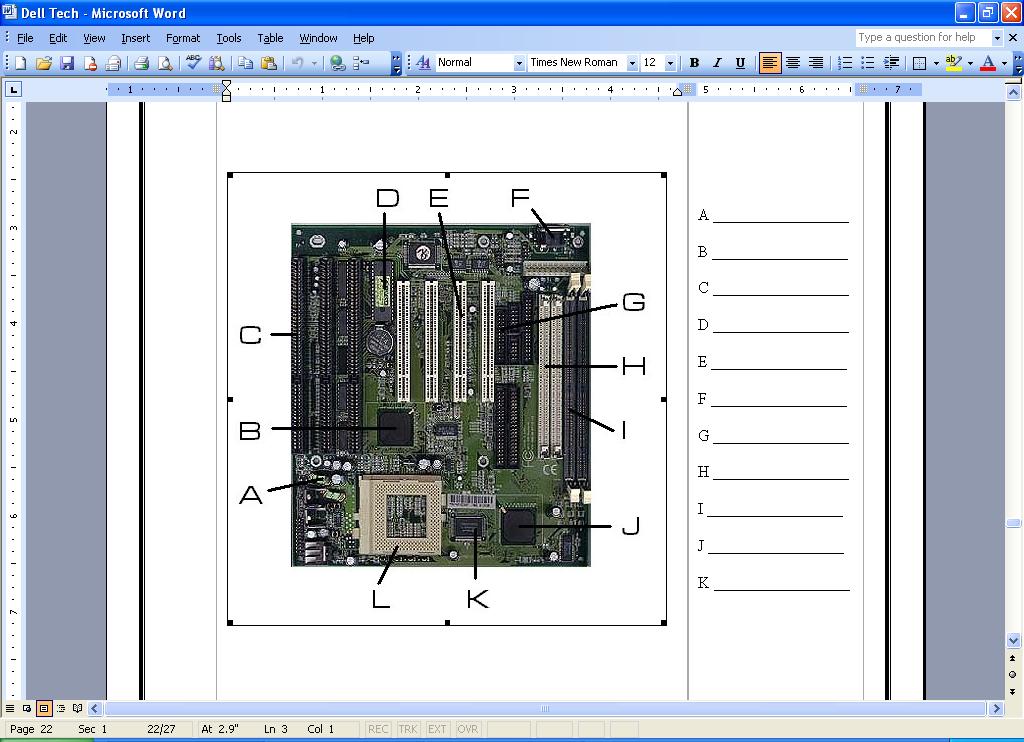Toggle bold formatting

click(x=694, y=63)
